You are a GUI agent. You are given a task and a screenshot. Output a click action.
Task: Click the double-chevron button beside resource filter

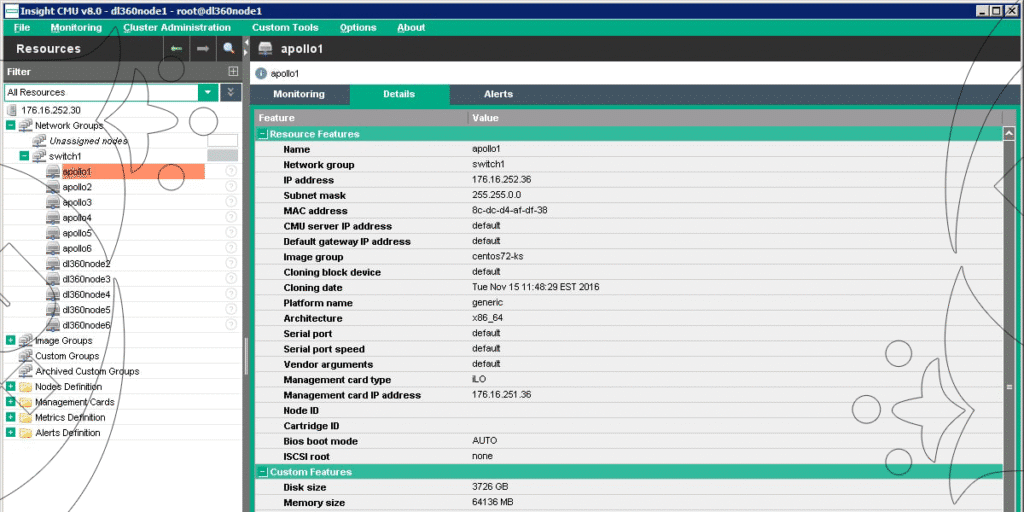coord(231,92)
